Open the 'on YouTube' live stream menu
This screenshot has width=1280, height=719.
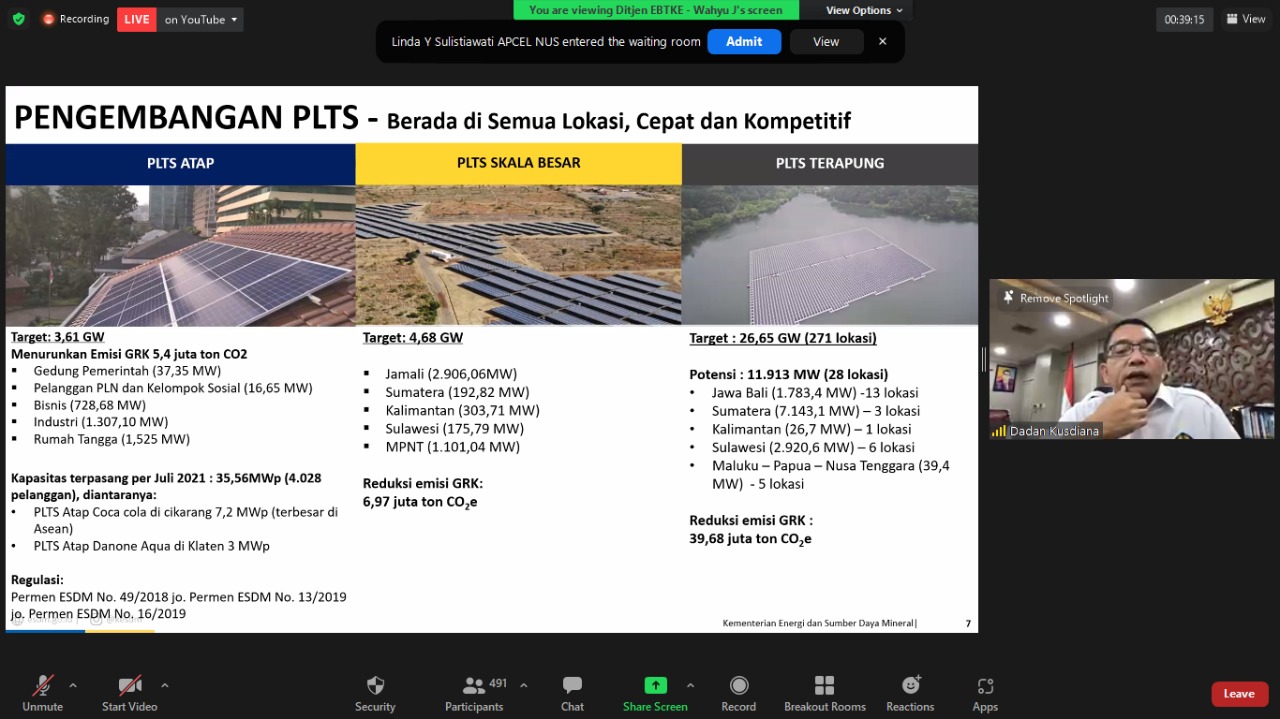click(201, 19)
